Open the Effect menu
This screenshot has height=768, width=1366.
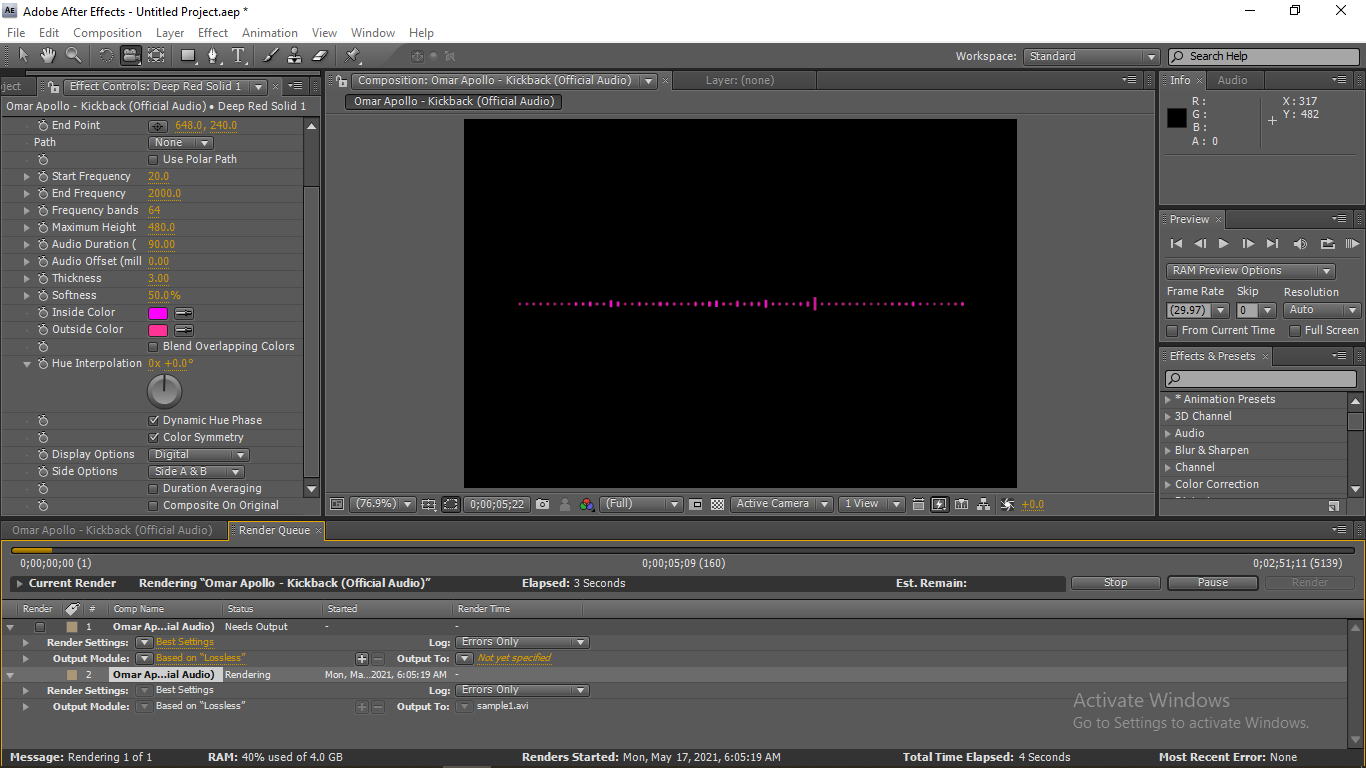click(x=213, y=33)
